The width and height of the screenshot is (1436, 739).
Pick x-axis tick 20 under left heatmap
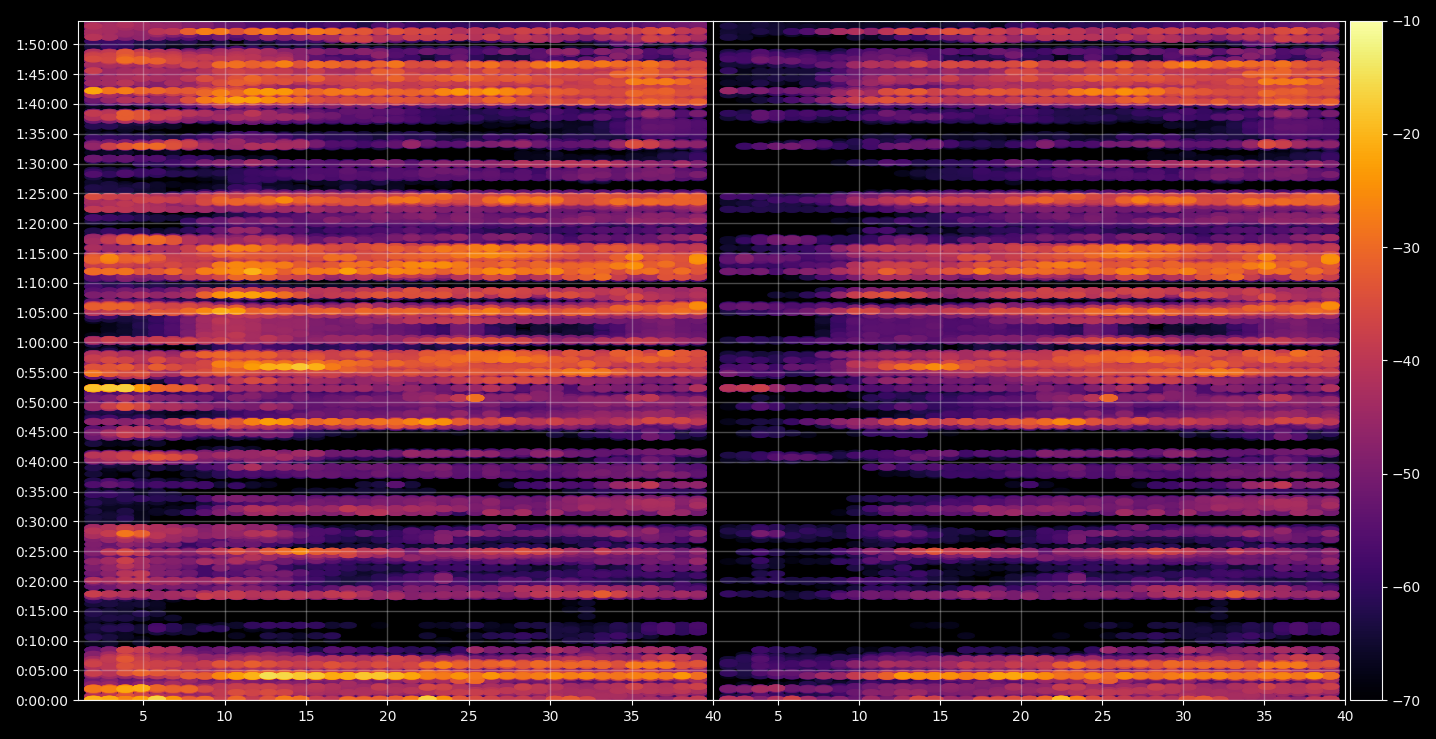tap(387, 717)
